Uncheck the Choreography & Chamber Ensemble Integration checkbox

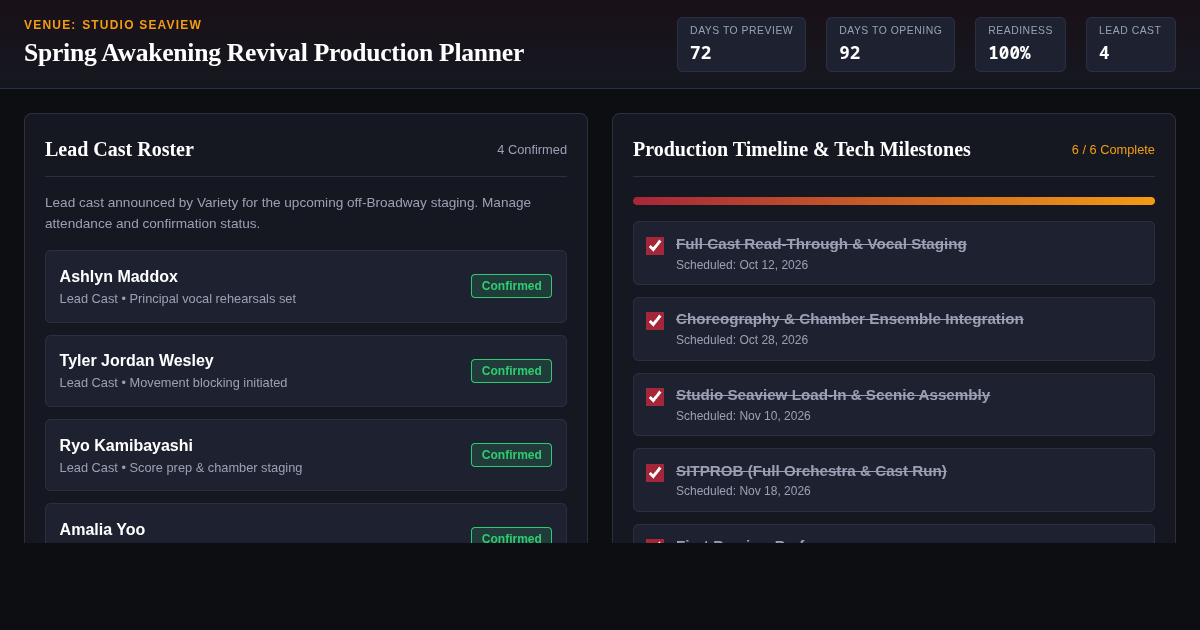(x=655, y=321)
